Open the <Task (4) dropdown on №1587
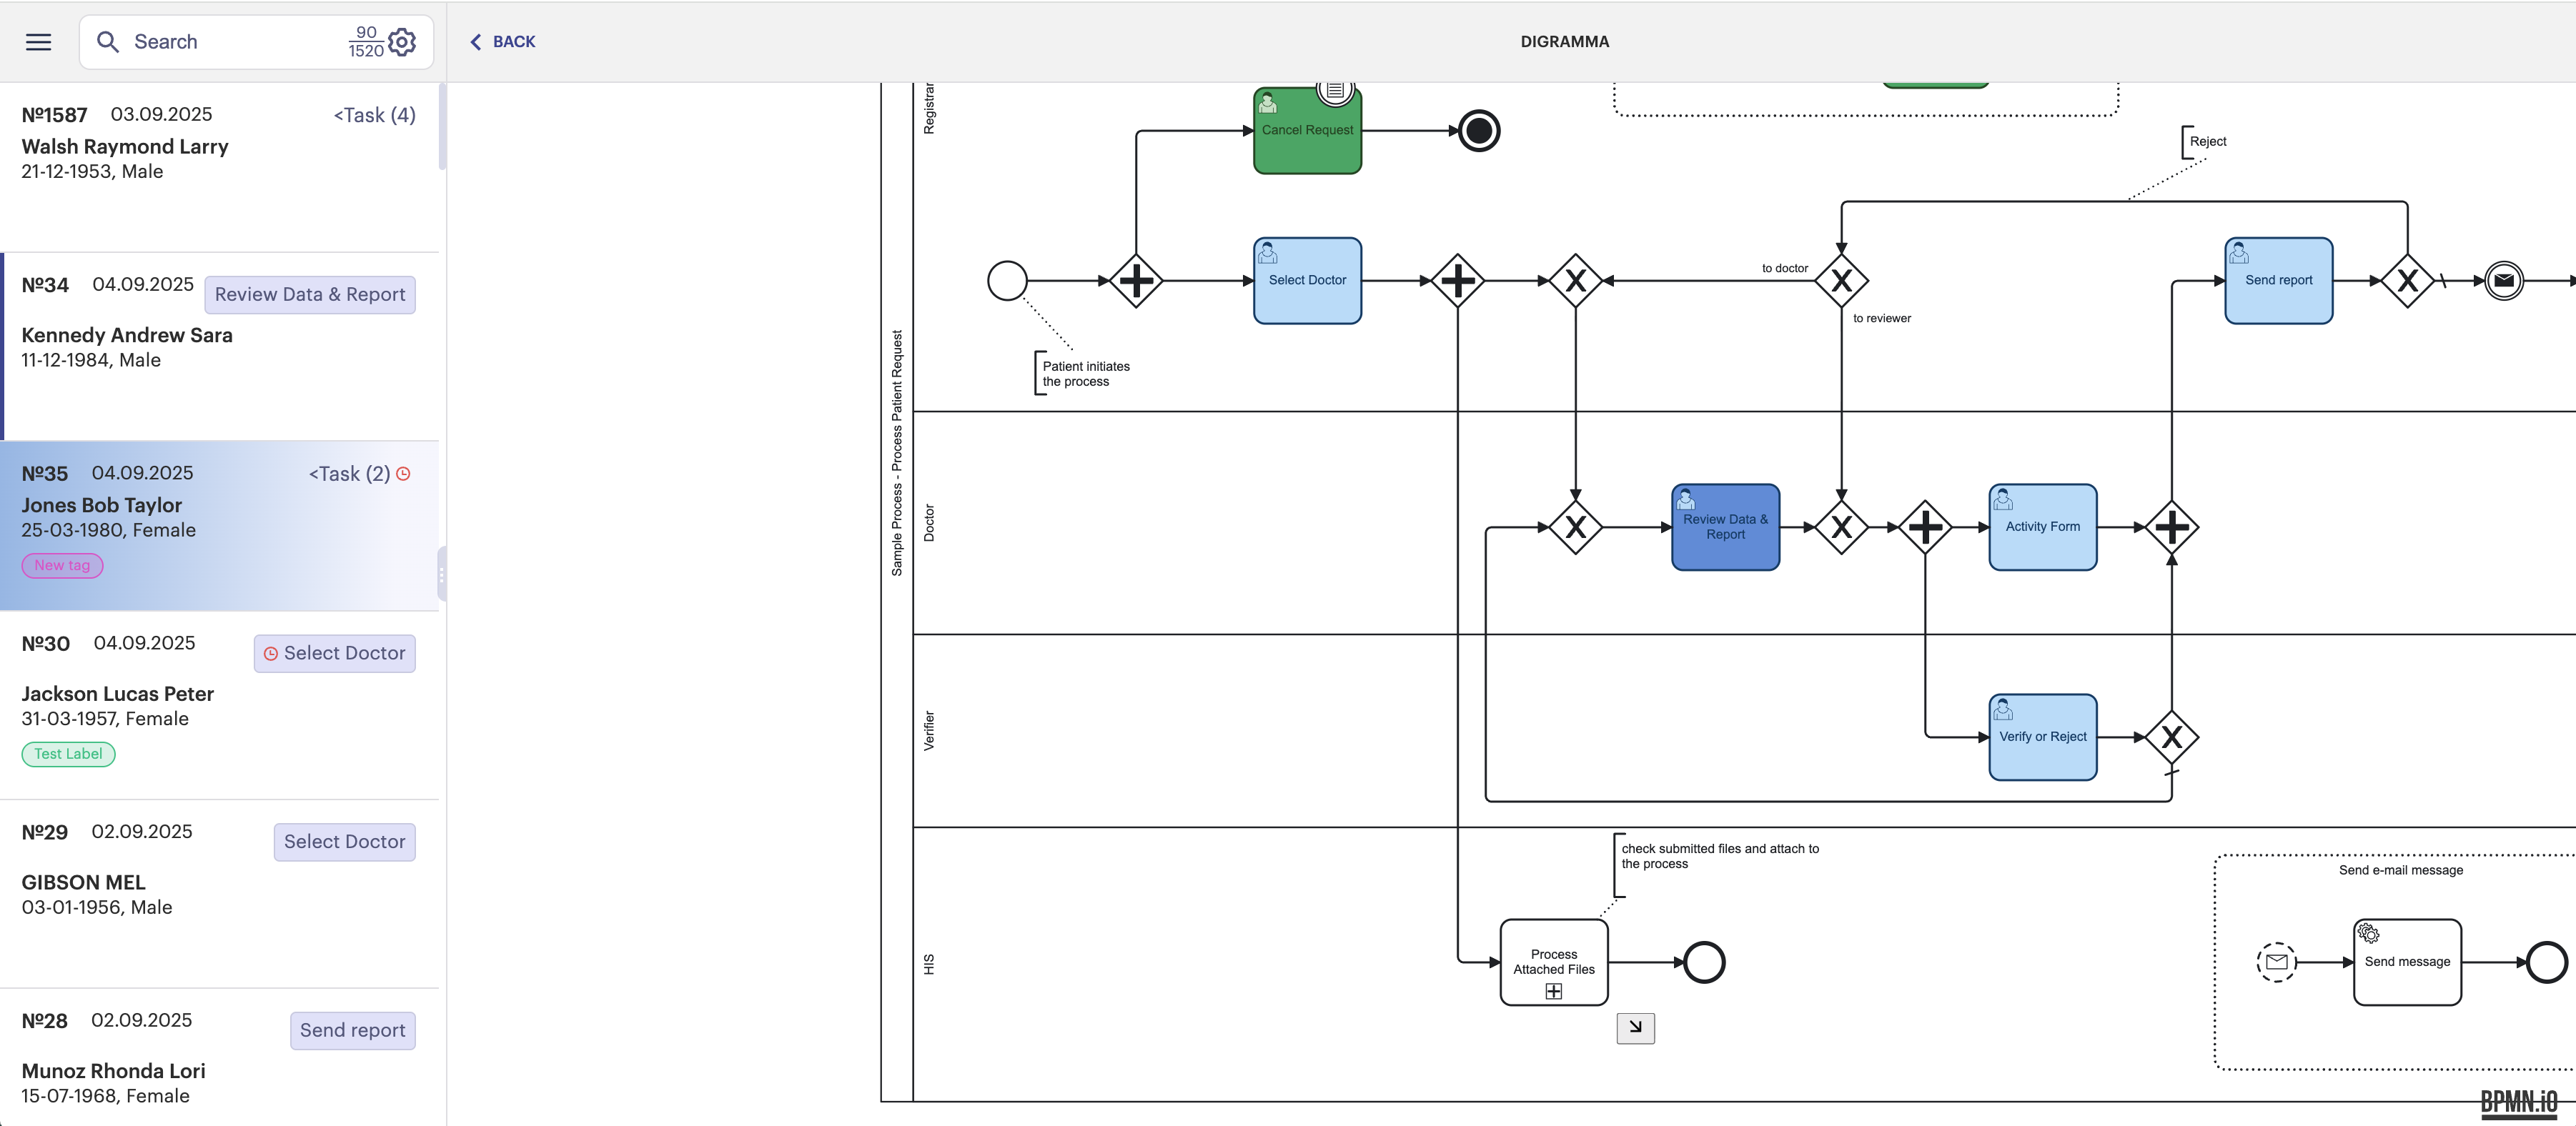The height and width of the screenshot is (1126, 2576). (x=374, y=115)
